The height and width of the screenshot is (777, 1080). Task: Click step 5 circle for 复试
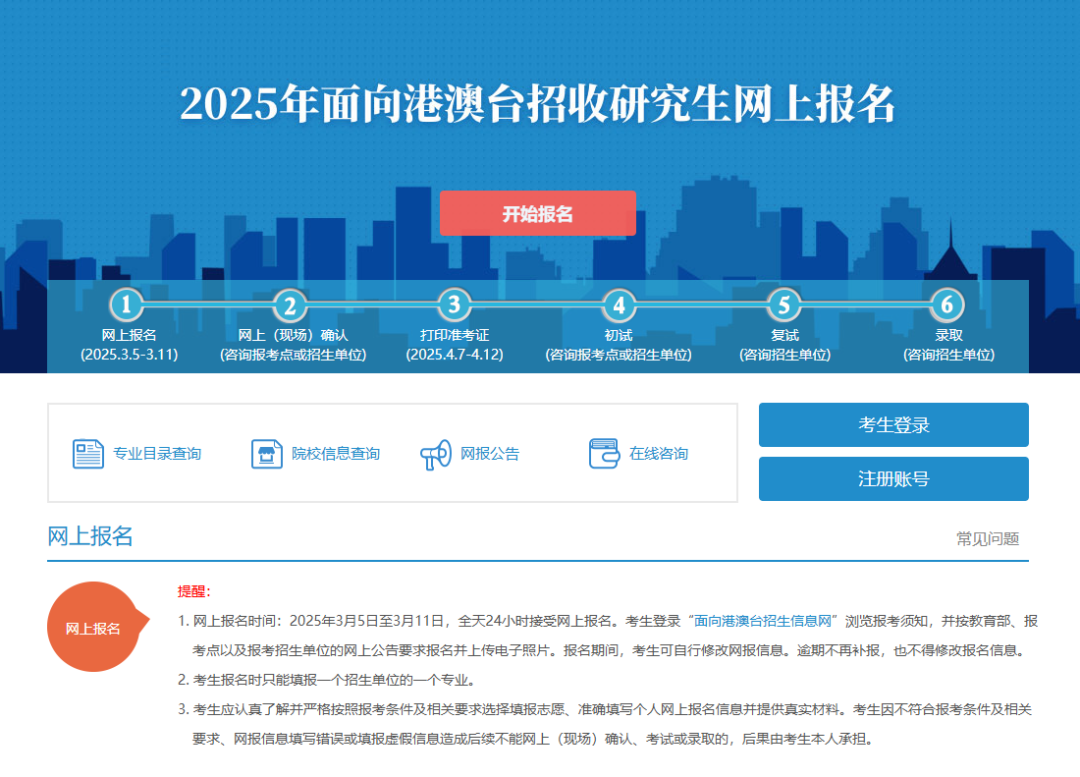click(x=783, y=305)
